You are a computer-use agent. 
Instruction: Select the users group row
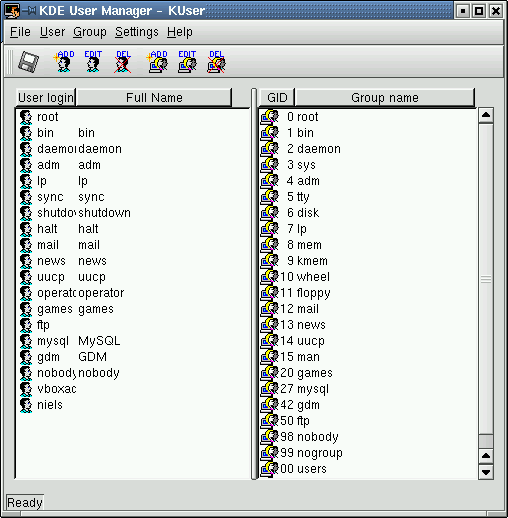(x=368, y=469)
